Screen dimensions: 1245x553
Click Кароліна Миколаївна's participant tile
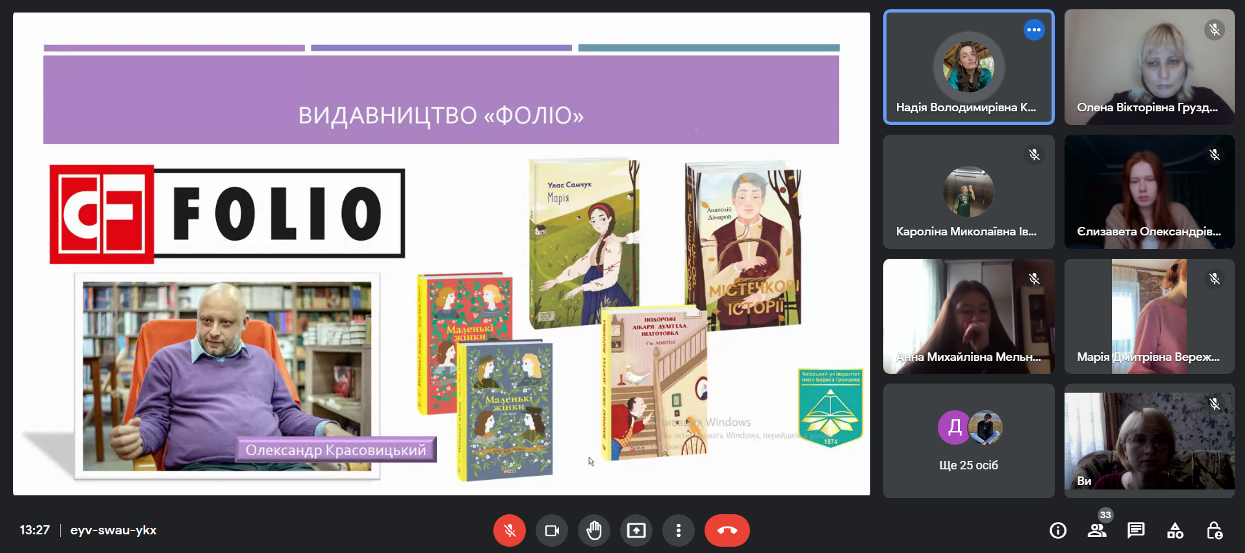coord(968,192)
